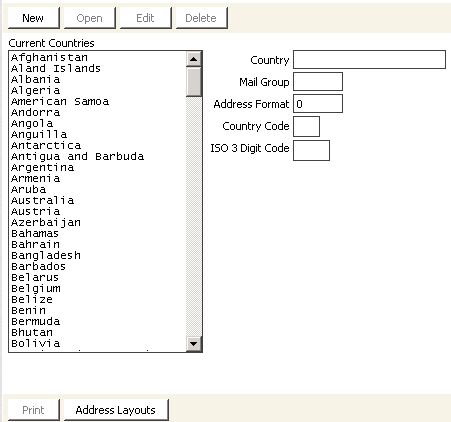Click scroll up arrow in countries list
The width and height of the screenshot is (451, 422).
point(194,59)
